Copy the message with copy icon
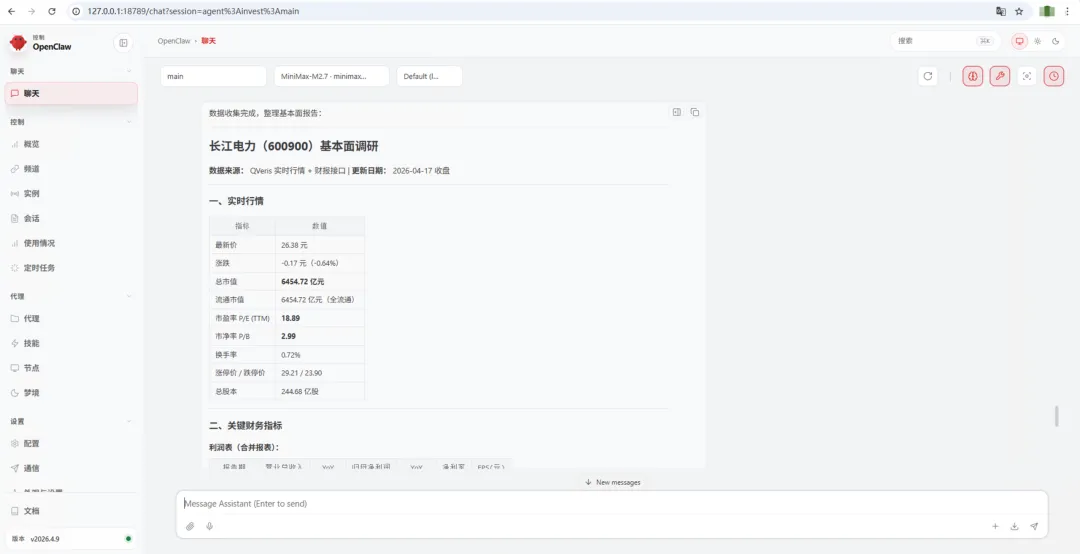The height and width of the screenshot is (554, 1080). pos(694,112)
